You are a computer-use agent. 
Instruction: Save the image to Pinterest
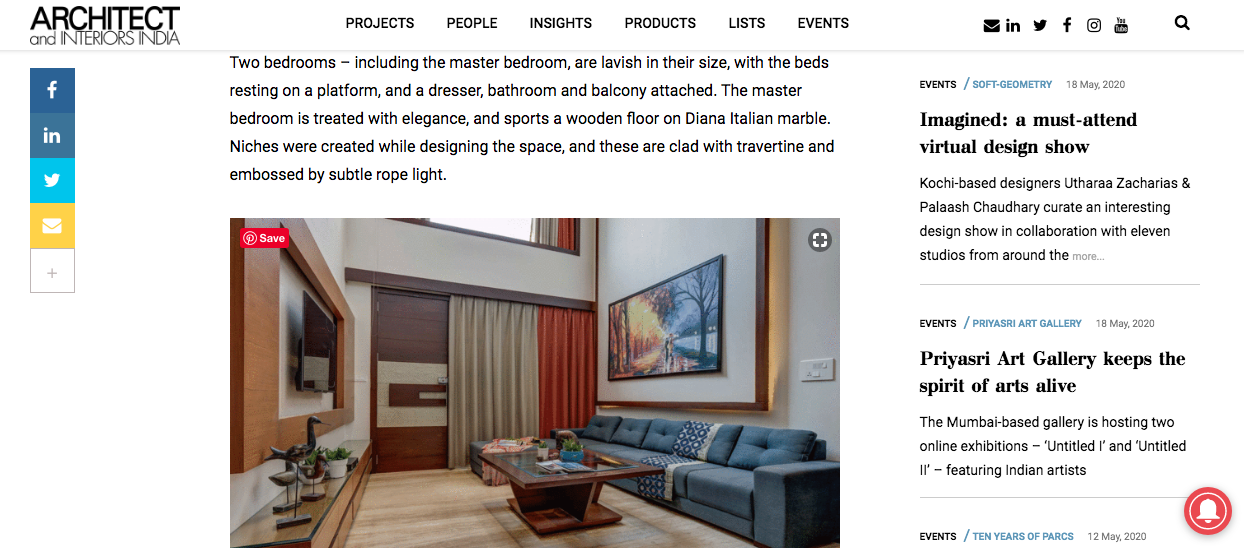[x=264, y=238]
